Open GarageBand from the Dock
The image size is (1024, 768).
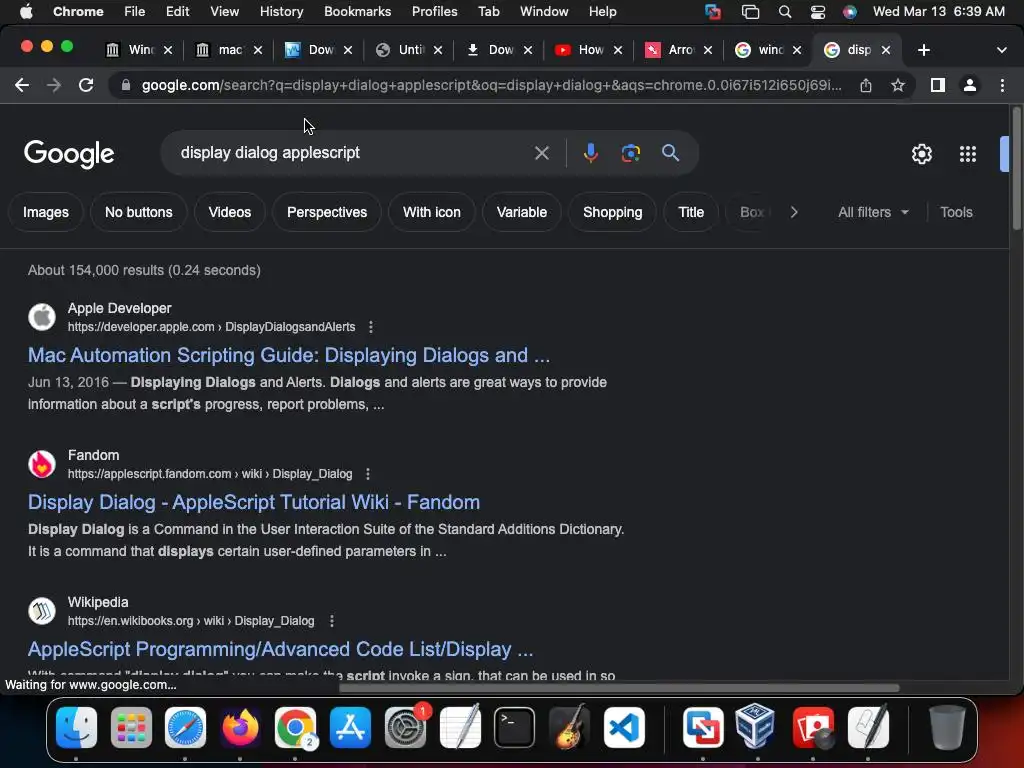569,728
